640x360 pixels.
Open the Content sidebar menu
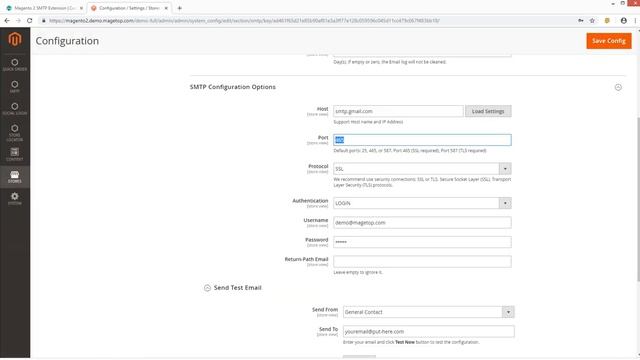15,154
